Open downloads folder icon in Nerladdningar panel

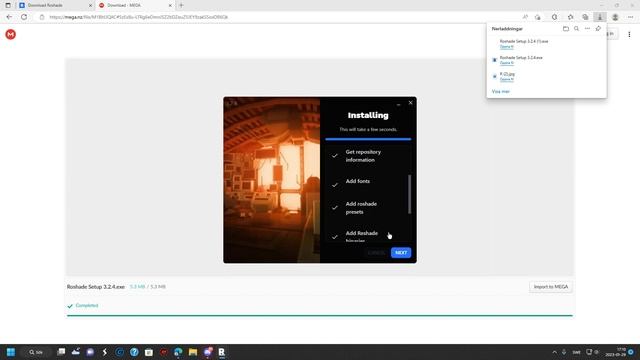(566, 29)
